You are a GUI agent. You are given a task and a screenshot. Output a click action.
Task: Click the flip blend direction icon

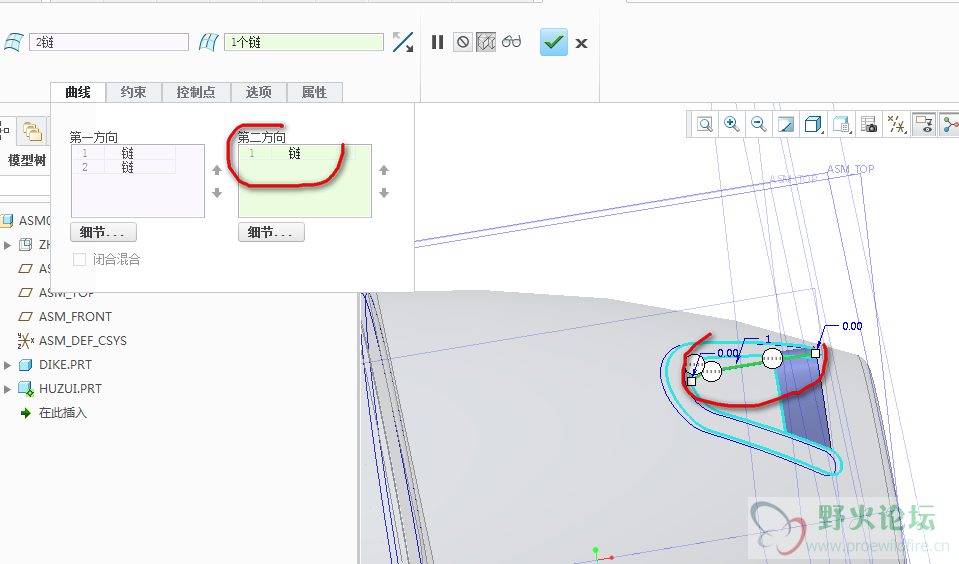pos(403,42)
